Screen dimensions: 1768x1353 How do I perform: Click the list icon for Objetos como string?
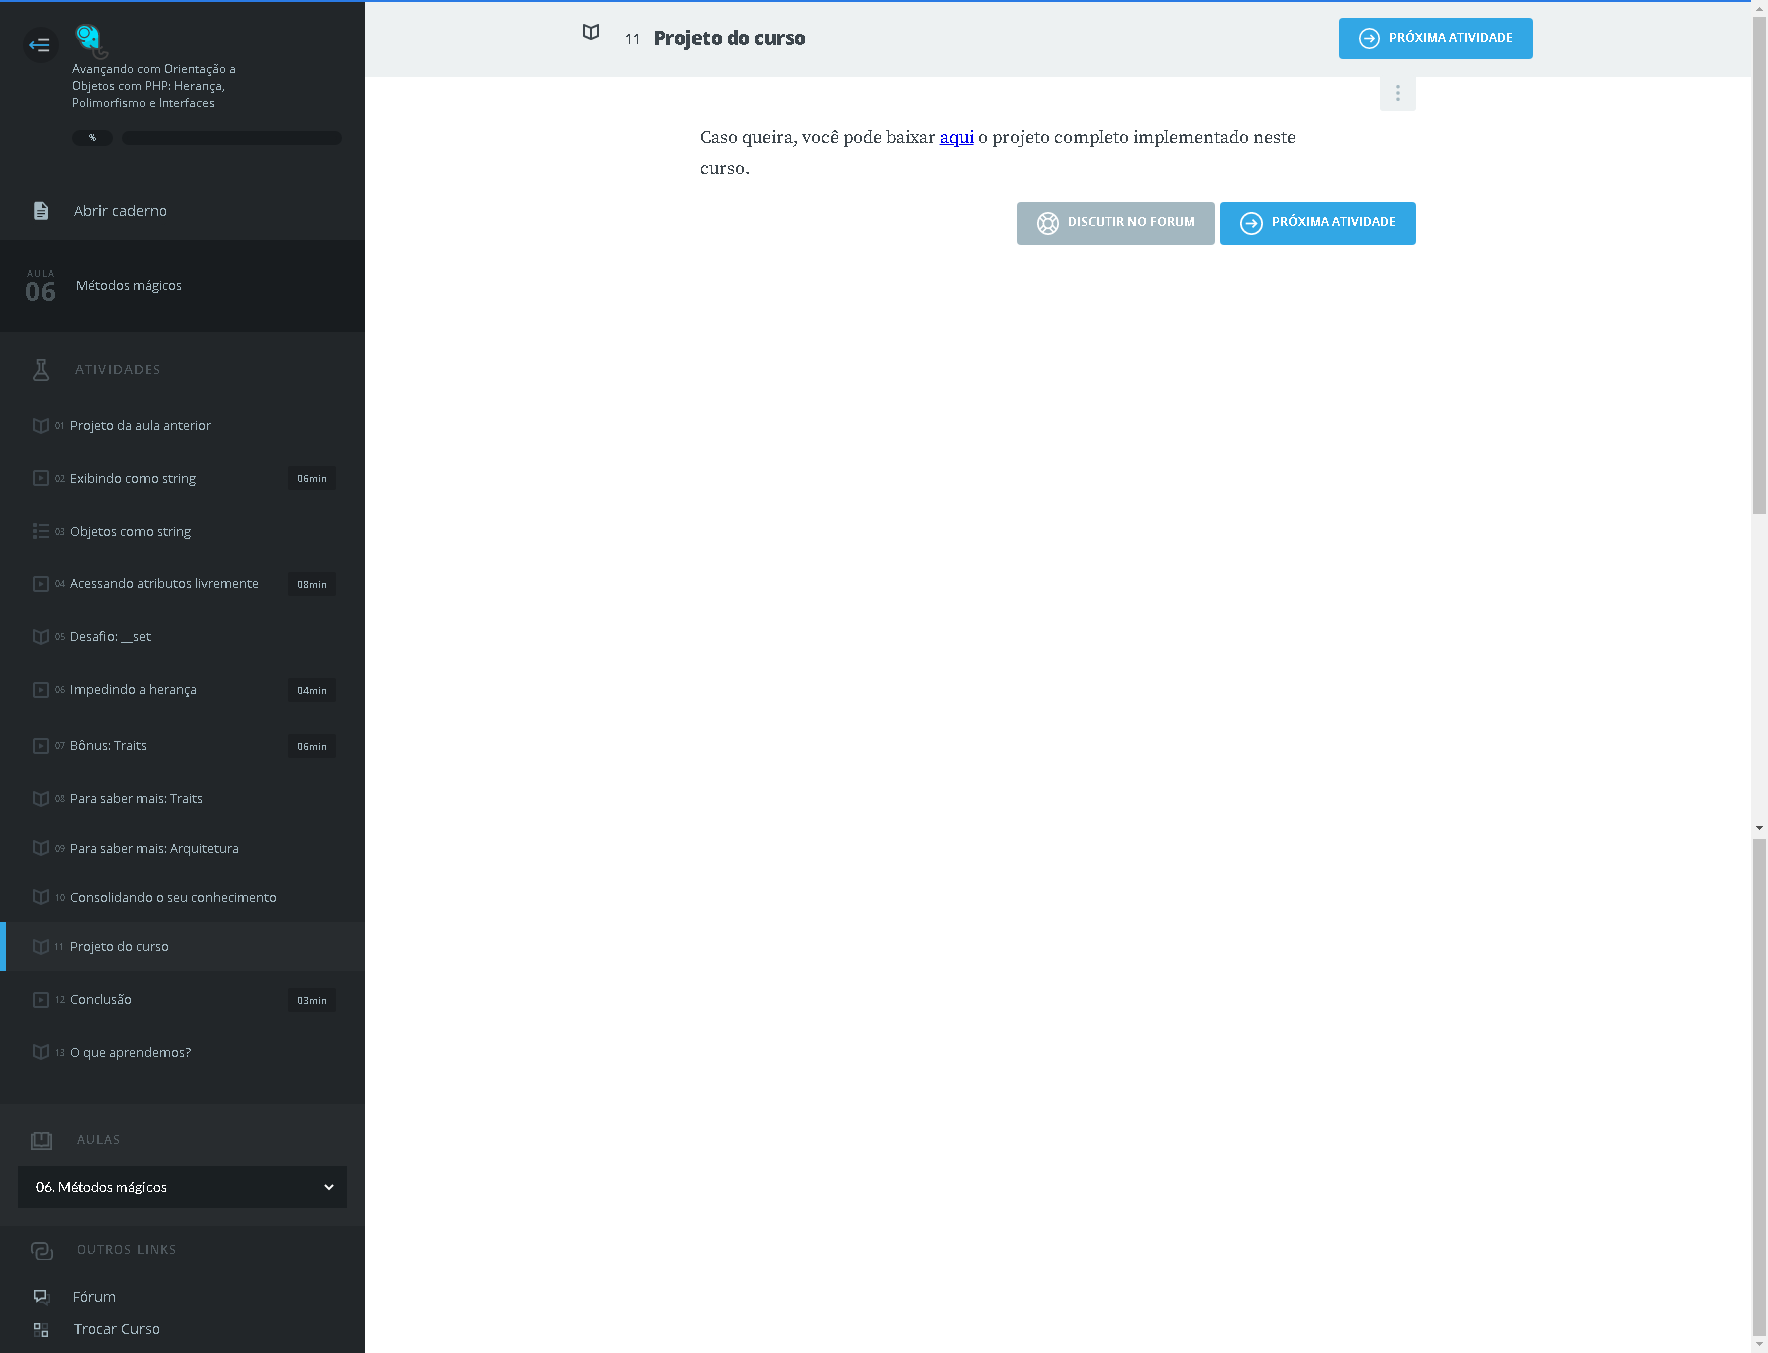pyautogui.click(x=41, y=532)
